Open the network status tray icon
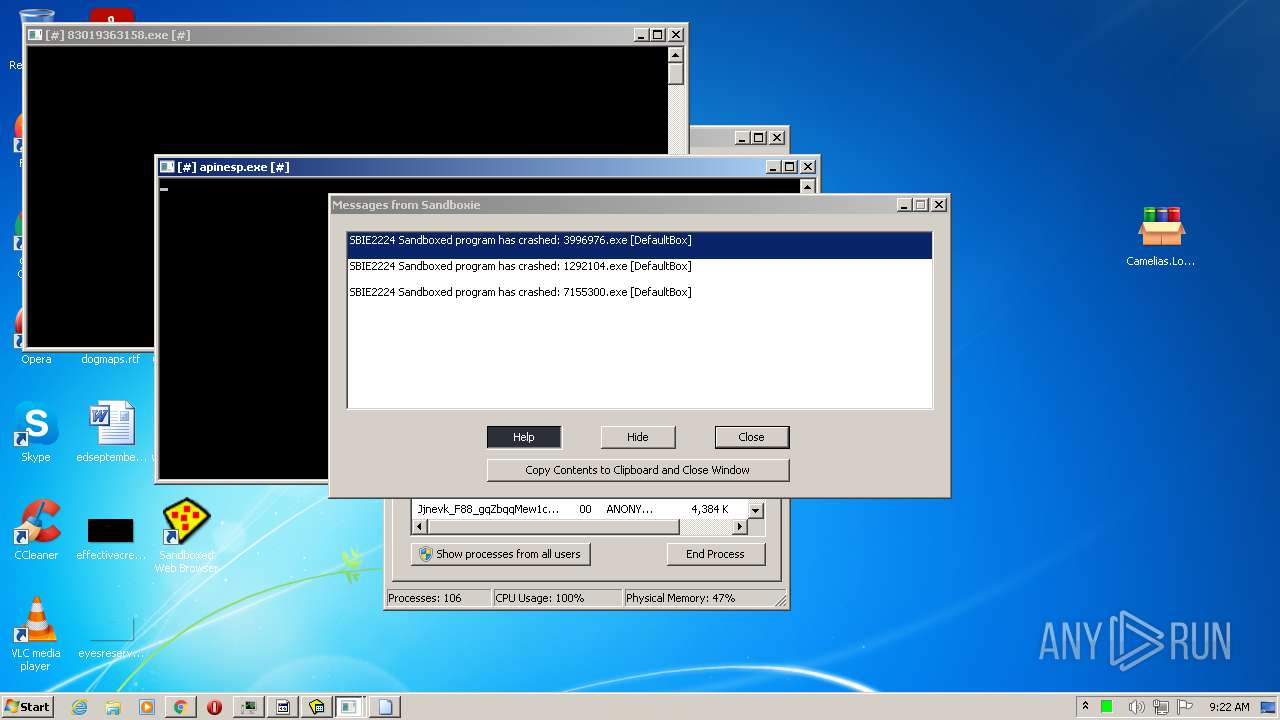Screen dimensions: 1280x720 (x=1161, y=707)
